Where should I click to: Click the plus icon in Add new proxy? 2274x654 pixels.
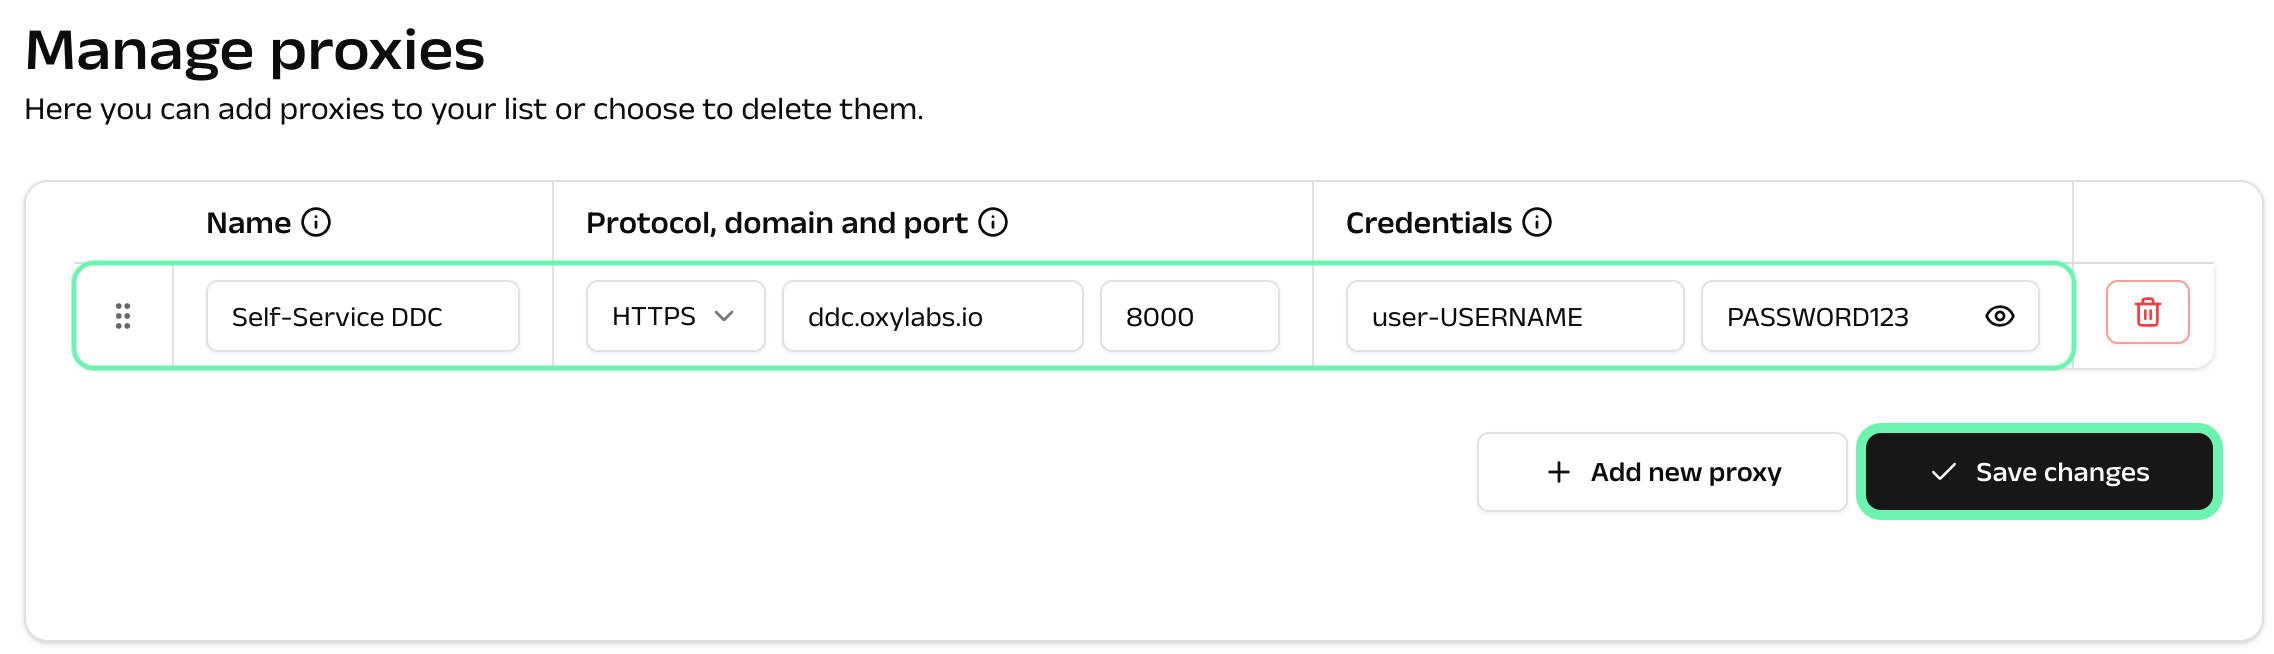pos(1558,472)
